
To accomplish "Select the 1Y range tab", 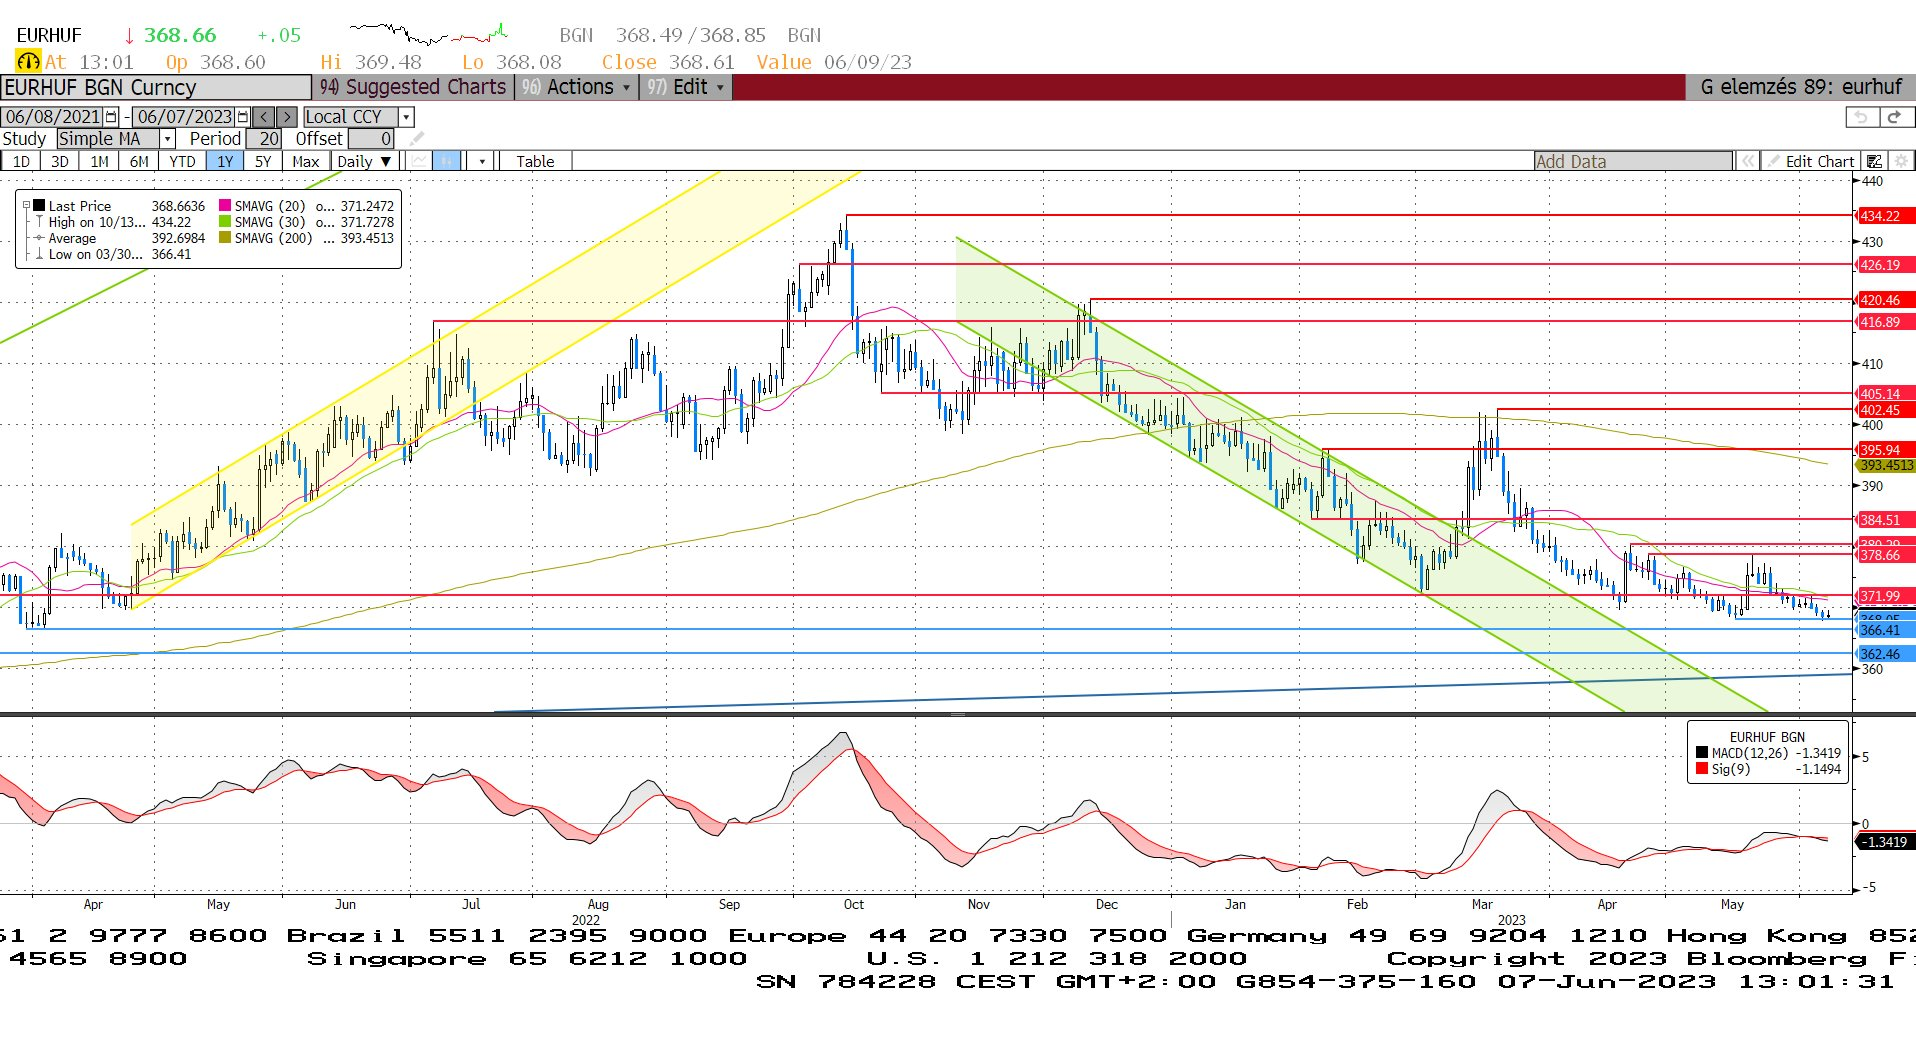I will coord(225,161).
